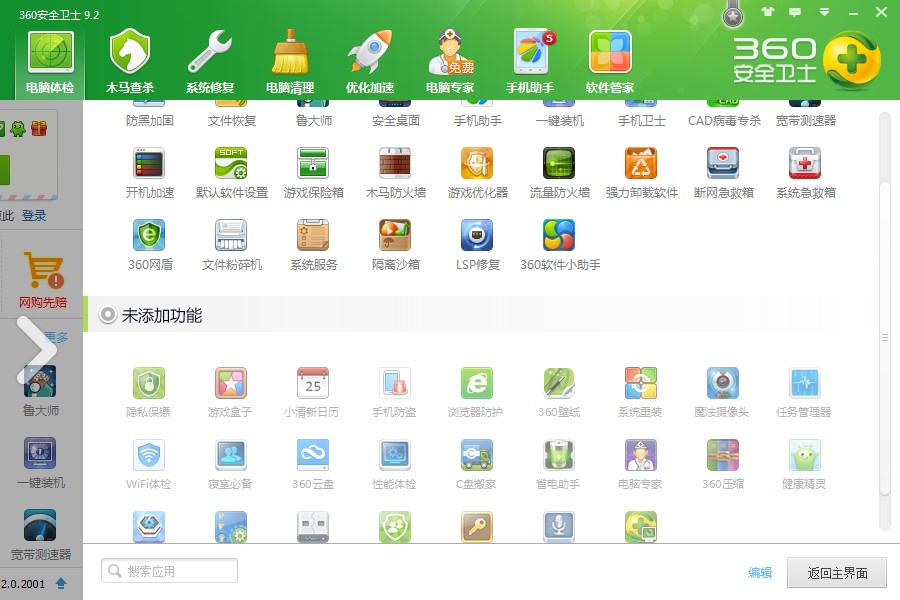Open the LSP修复 tool
Screen dimensions: 900x600
tap(478, 245)
